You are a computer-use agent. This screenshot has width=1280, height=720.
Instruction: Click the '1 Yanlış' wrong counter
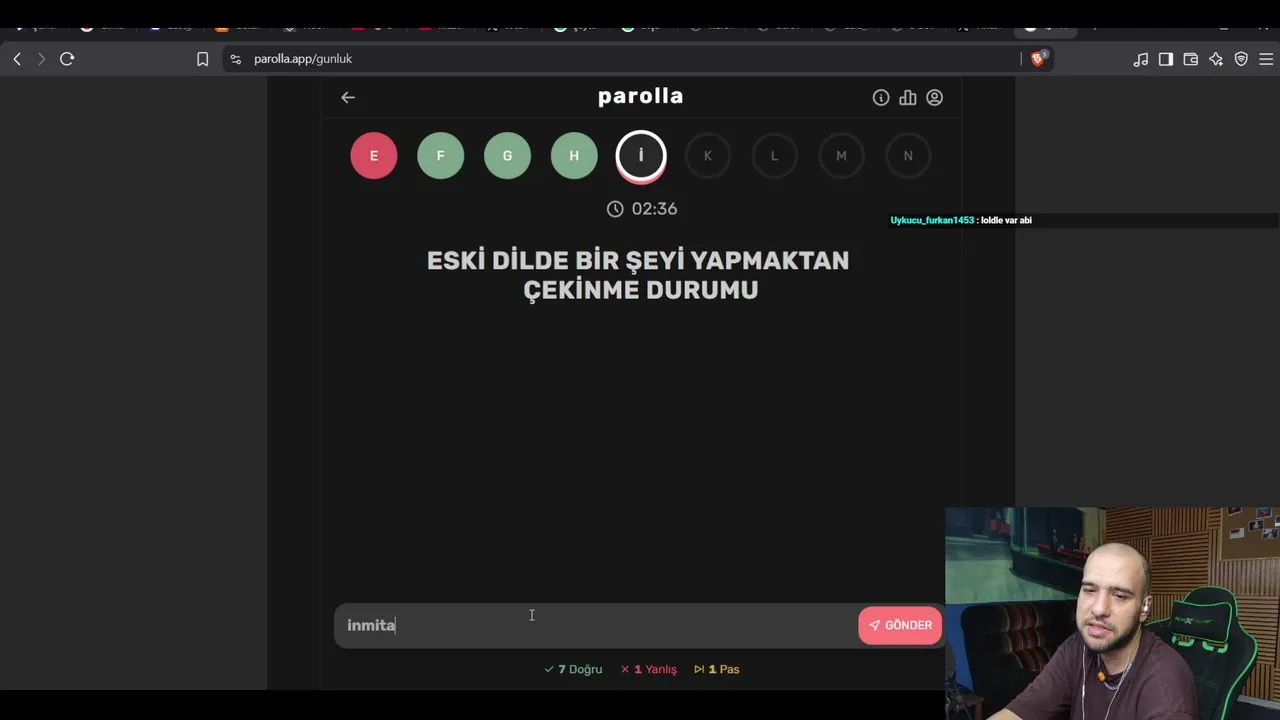(648, 669)
